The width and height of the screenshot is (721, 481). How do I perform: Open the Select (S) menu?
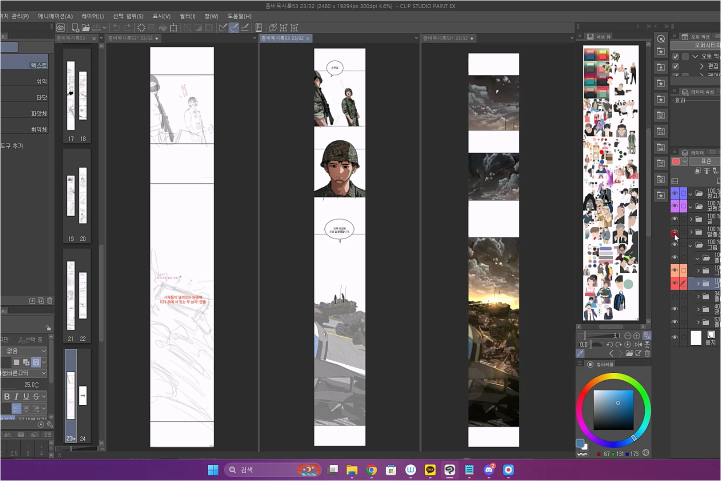[128, 16]
